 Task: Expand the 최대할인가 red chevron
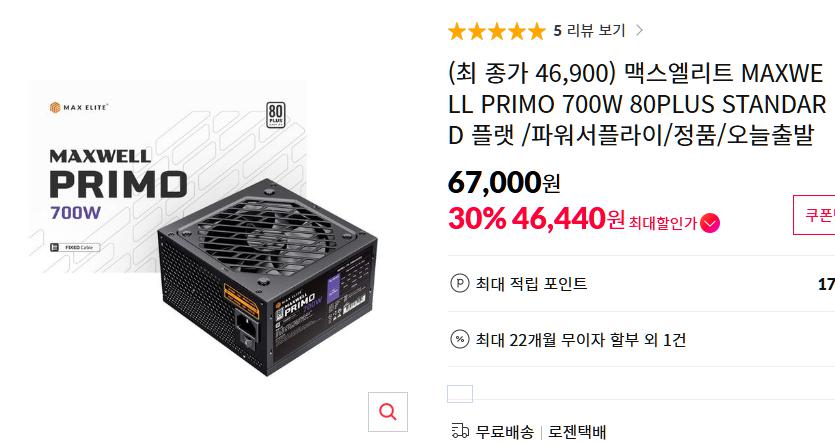[710, 223]
